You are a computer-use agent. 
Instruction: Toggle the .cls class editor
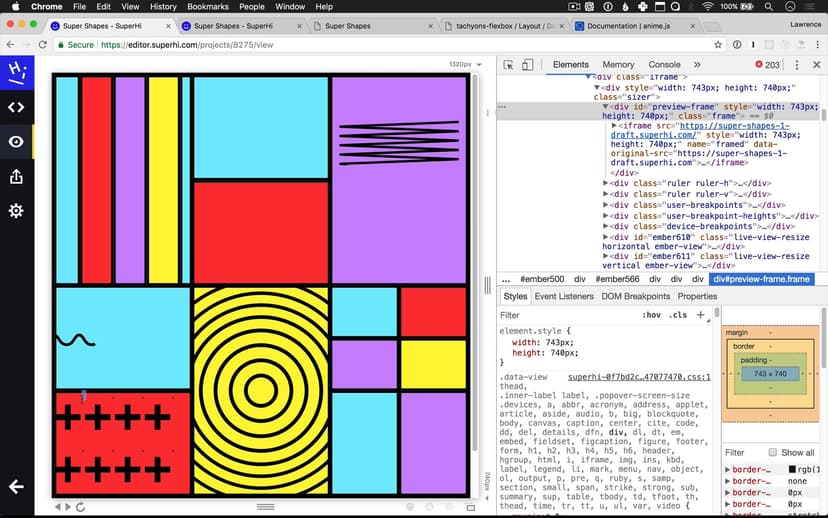pos(678,315)
